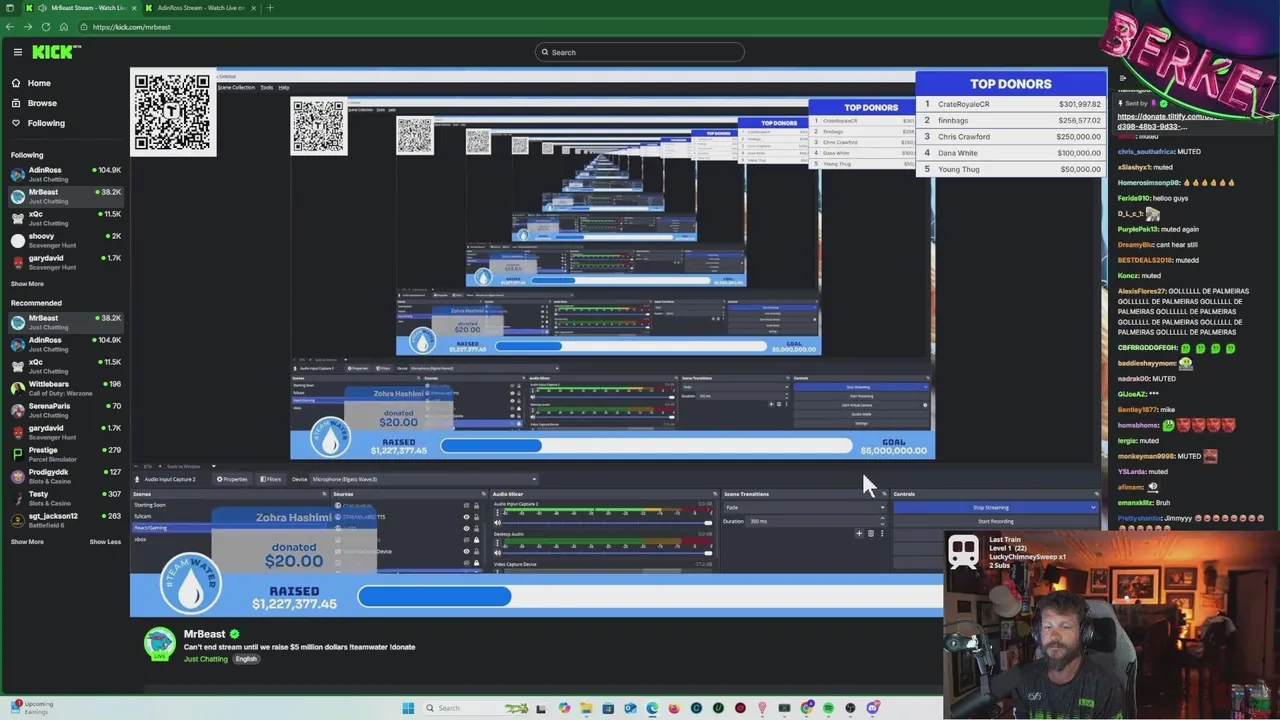
Task: Click the Stop Streaming button in OBS
Action: point(990,508)
